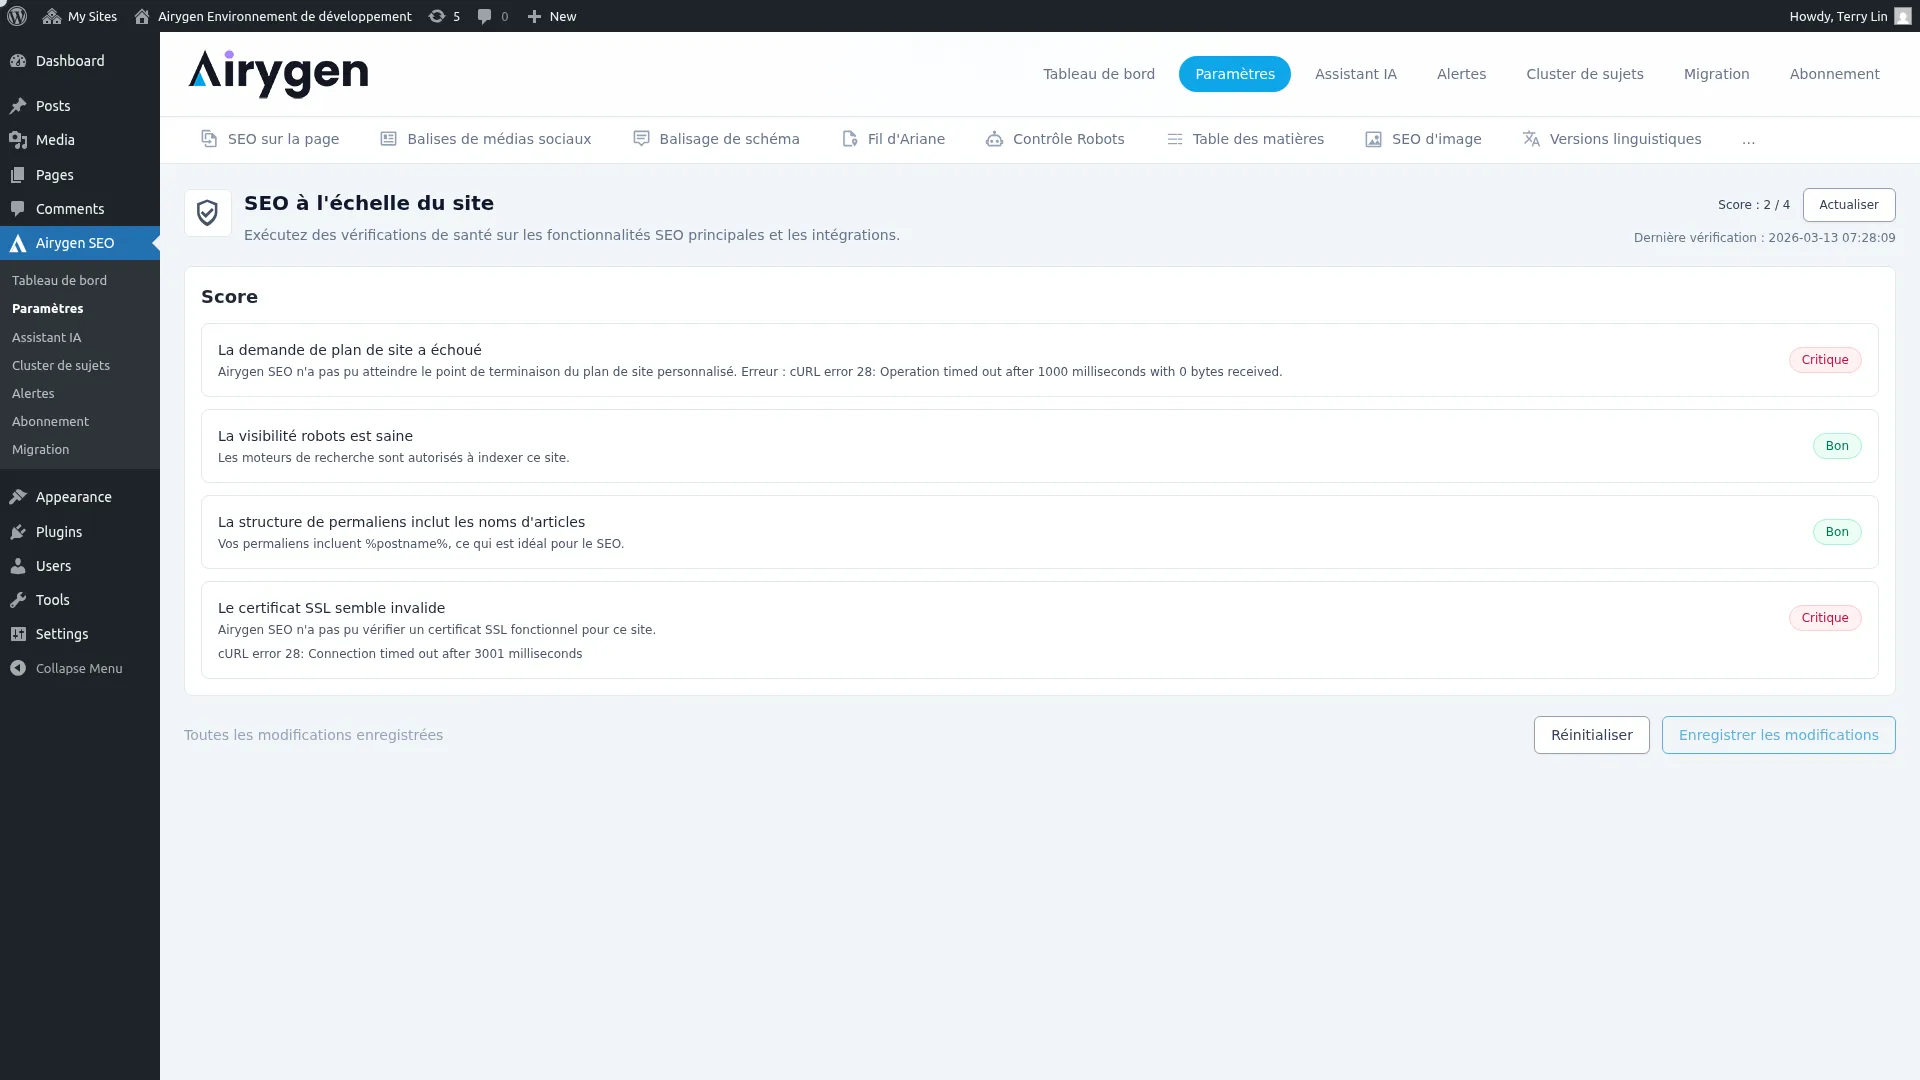The height and width of the screenshot is (1080, 1920).
Task: Click the Contrôle Robots robot icon
Action: pos(994,139)
